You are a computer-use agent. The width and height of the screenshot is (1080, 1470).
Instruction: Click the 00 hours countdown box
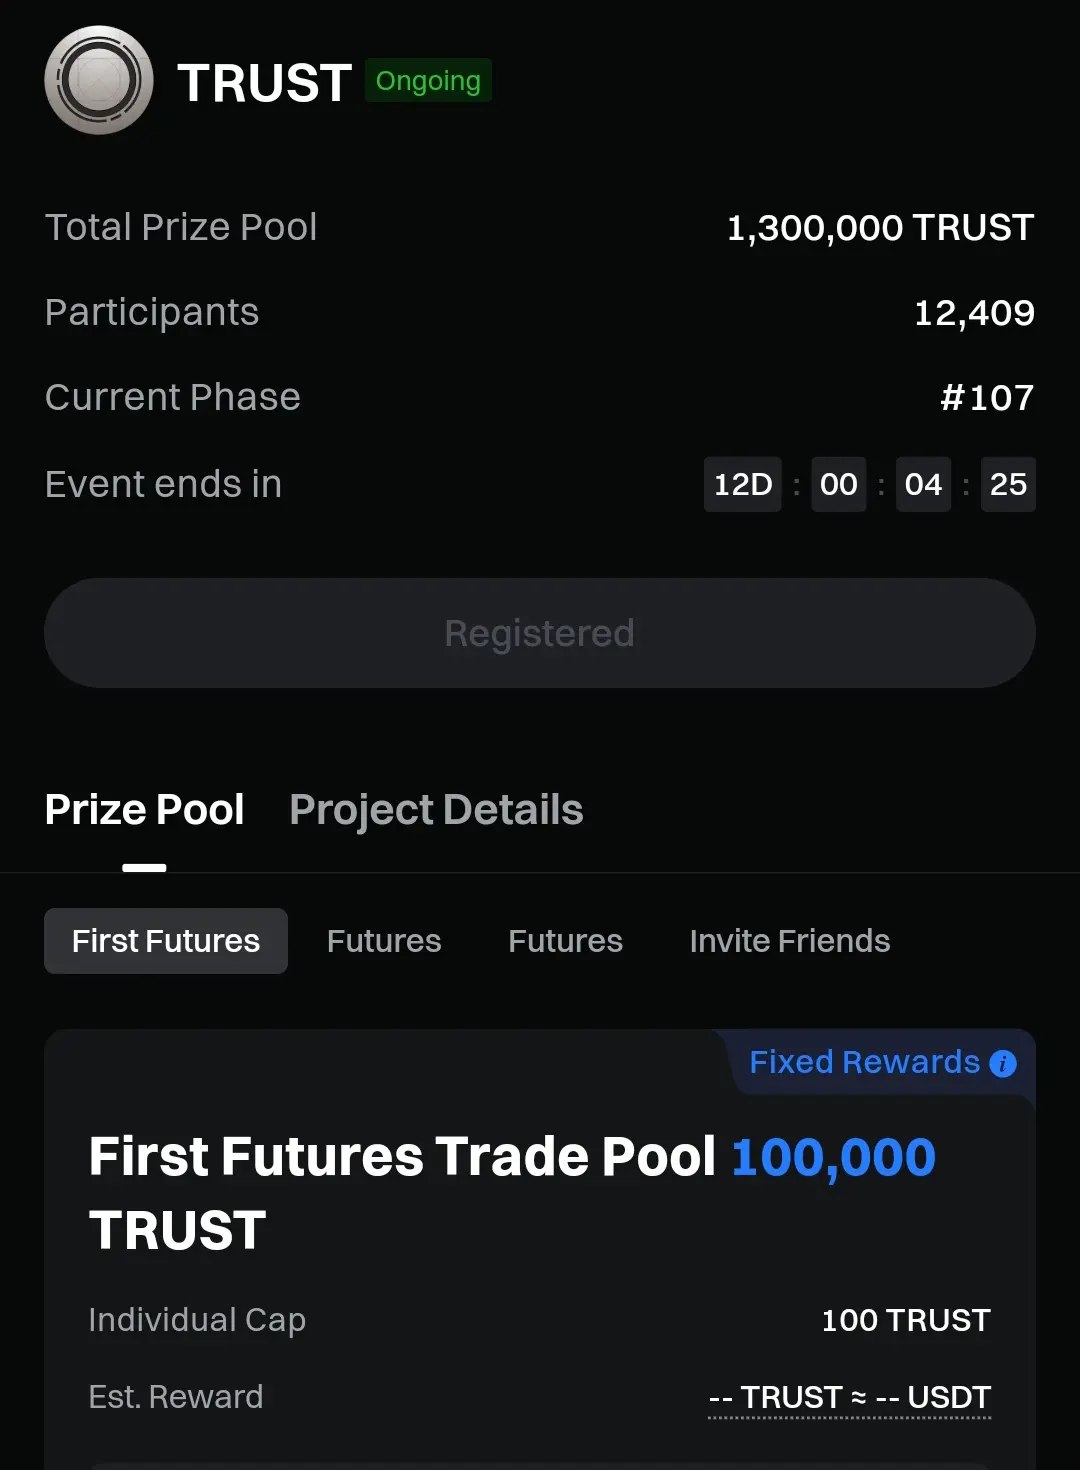(838, 484)
